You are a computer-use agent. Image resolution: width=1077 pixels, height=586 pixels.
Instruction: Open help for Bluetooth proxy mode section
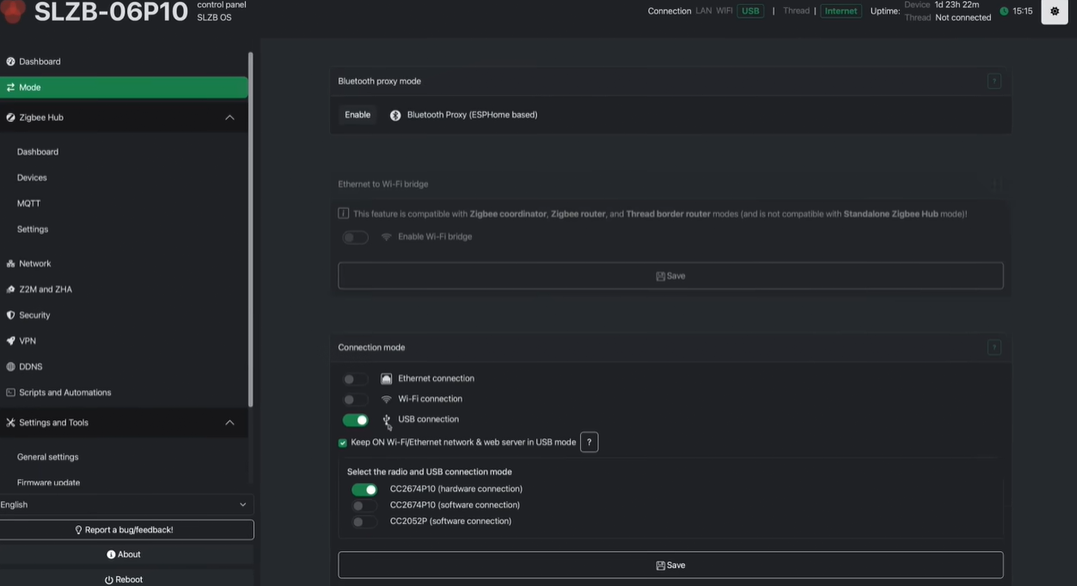click(x=993, y=81)
